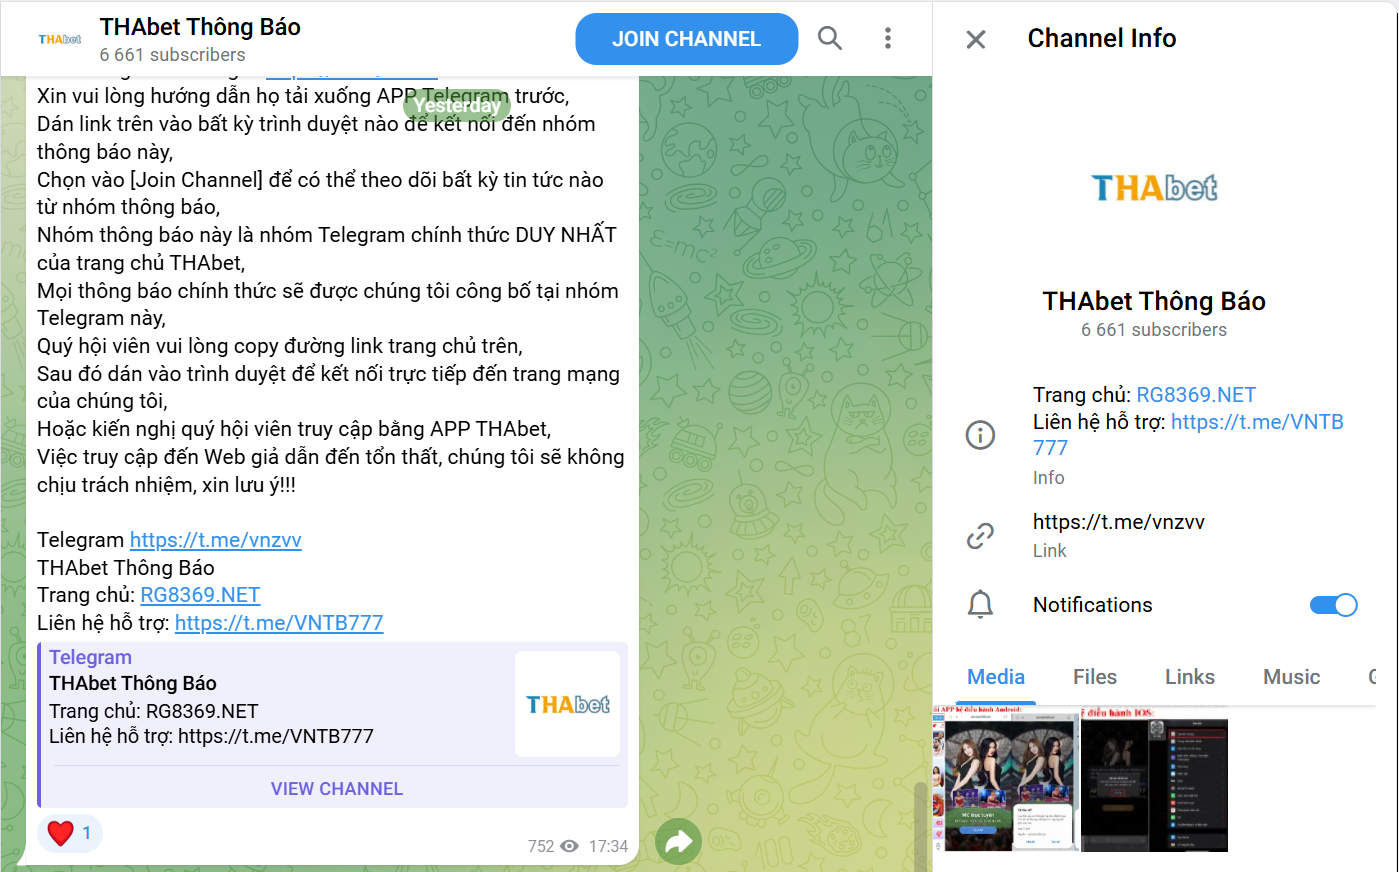Viewport: 1399px width, 872px height.
Task: Open the t.me/vnzvv link in the message
Action: click(x=216, y=540)
